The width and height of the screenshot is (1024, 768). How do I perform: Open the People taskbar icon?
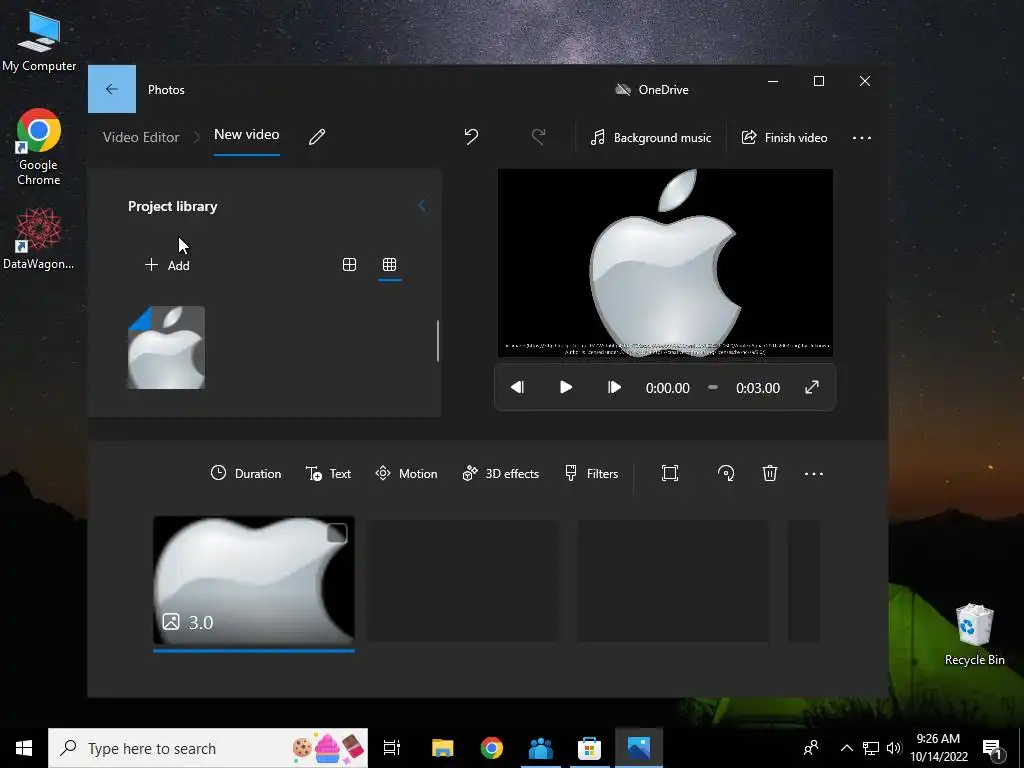811,748
